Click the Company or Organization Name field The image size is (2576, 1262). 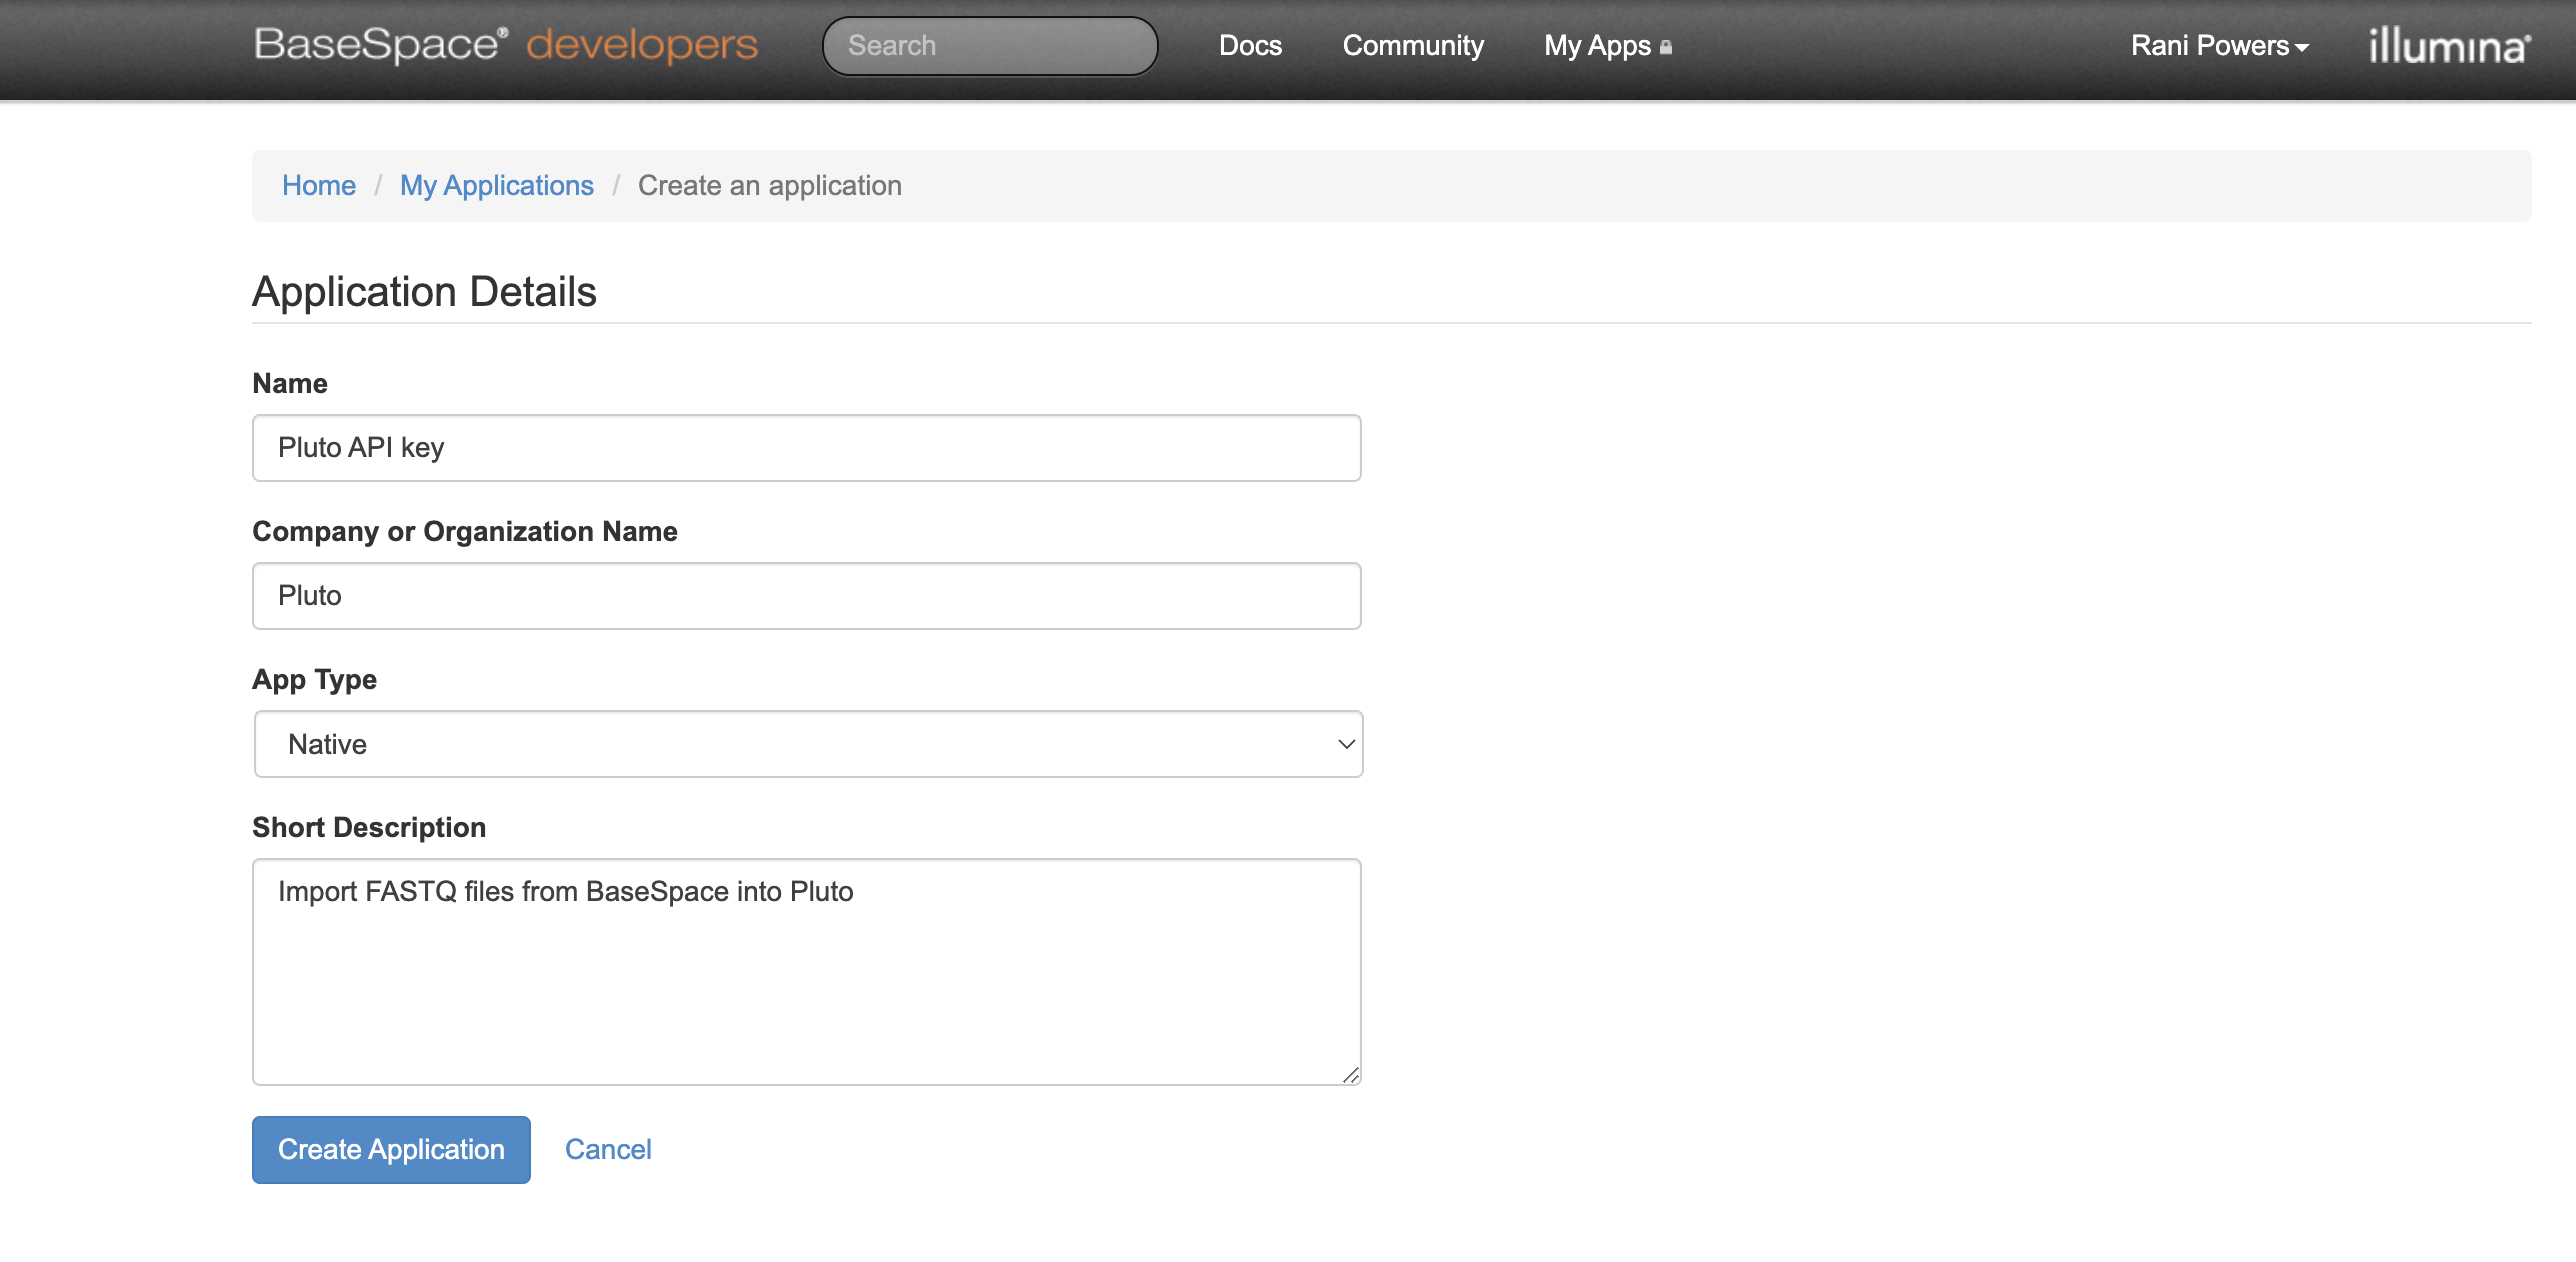(x=807, y=596)
